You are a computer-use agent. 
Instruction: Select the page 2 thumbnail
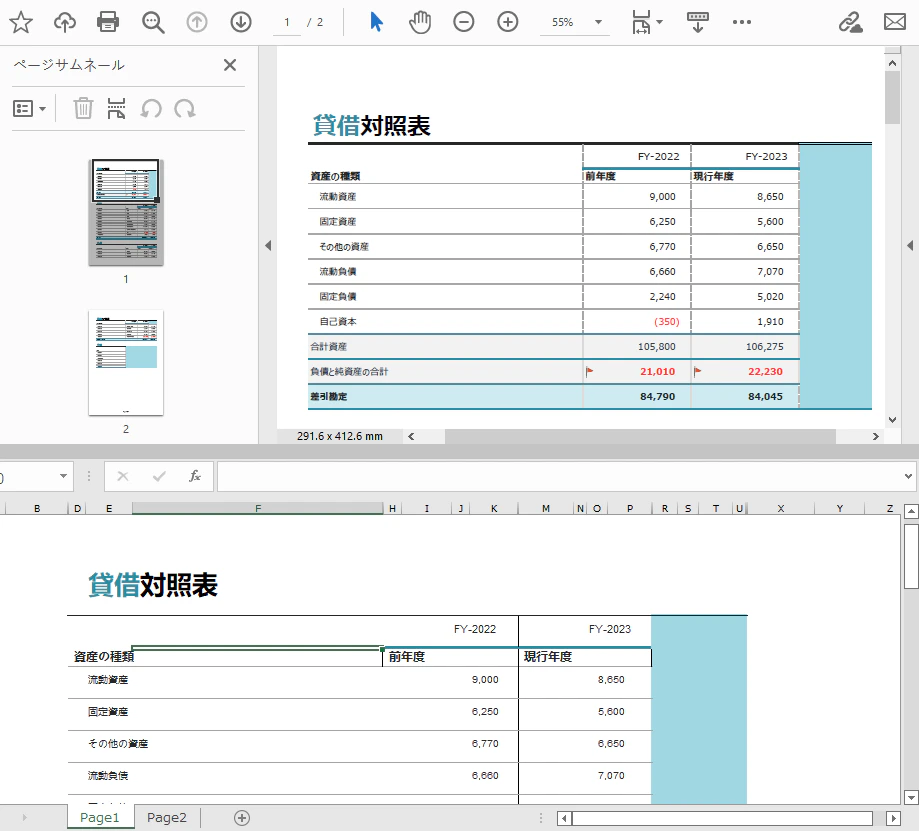coord(125,378)
